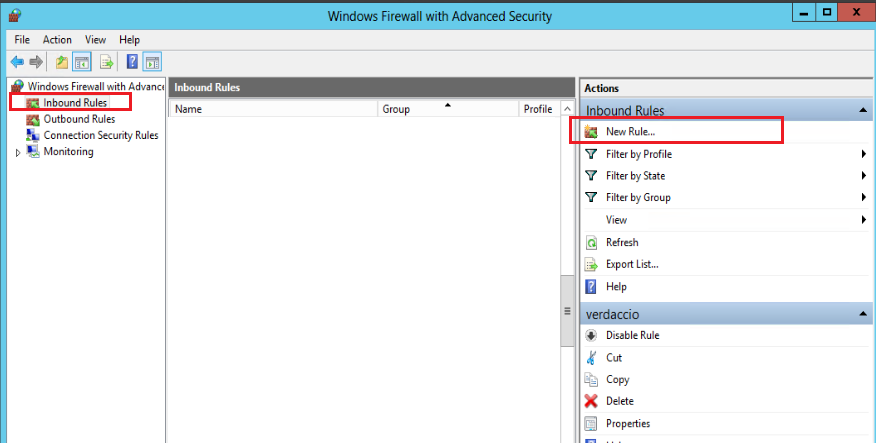The image size is (876, 443).
Task: Click the Cut scissors icon
Action: [591, 358]
